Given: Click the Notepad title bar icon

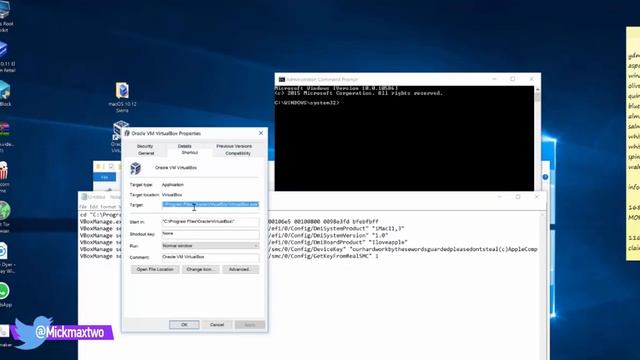Looking at the screenshot, I should coord(84,197).
